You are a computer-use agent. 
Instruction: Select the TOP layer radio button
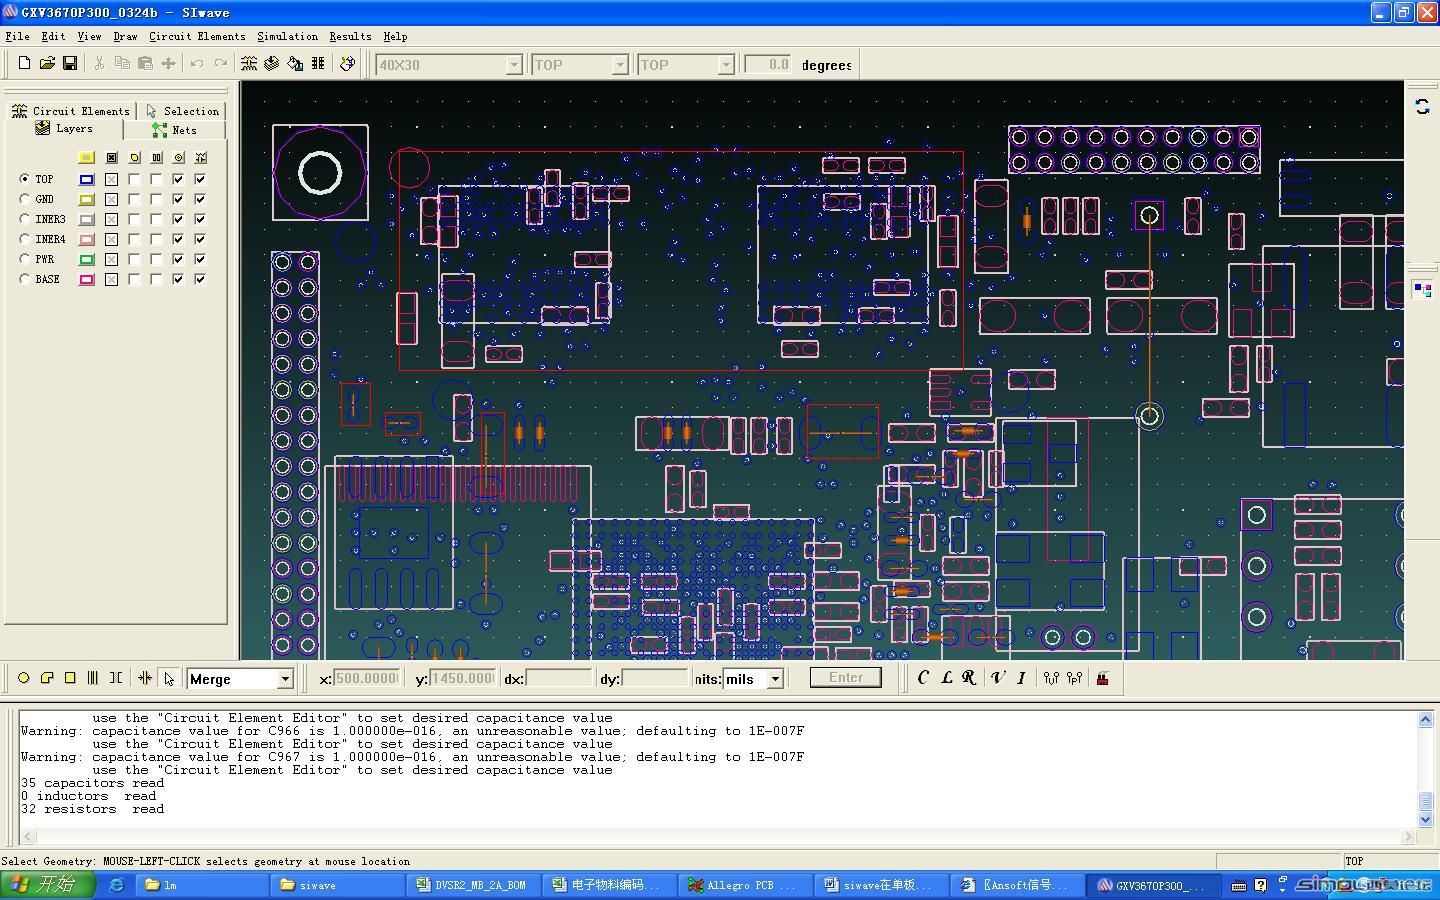(x=25, y=179)
